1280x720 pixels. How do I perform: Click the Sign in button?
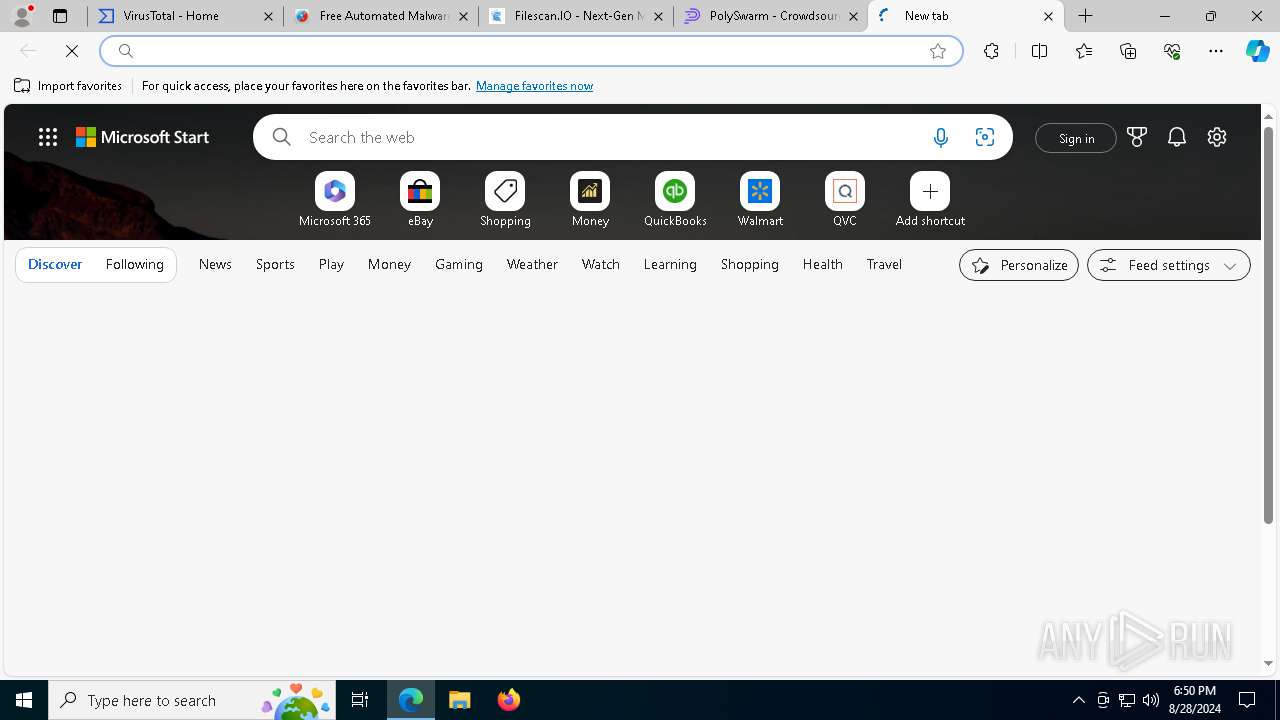[x=1076, y=138]
